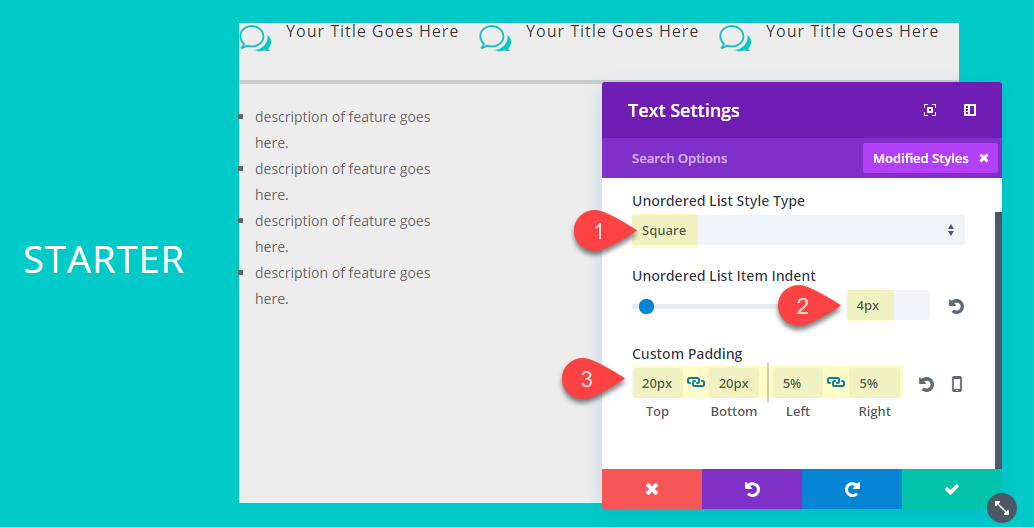The width and height of the screenshot is (1034, 528).
Task: Click the resize handle at modal corner
Action: click(1001, 508)
